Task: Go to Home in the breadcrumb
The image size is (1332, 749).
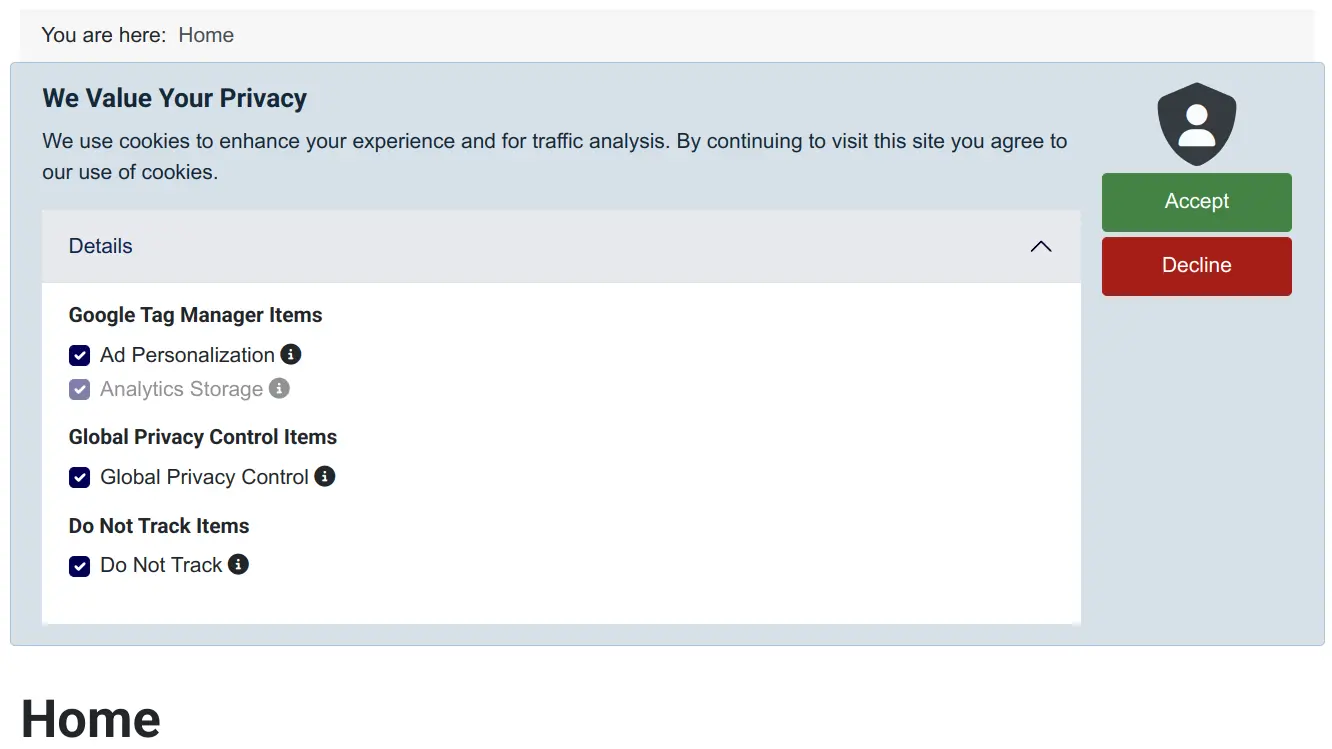Action: [x=206, y=35]
